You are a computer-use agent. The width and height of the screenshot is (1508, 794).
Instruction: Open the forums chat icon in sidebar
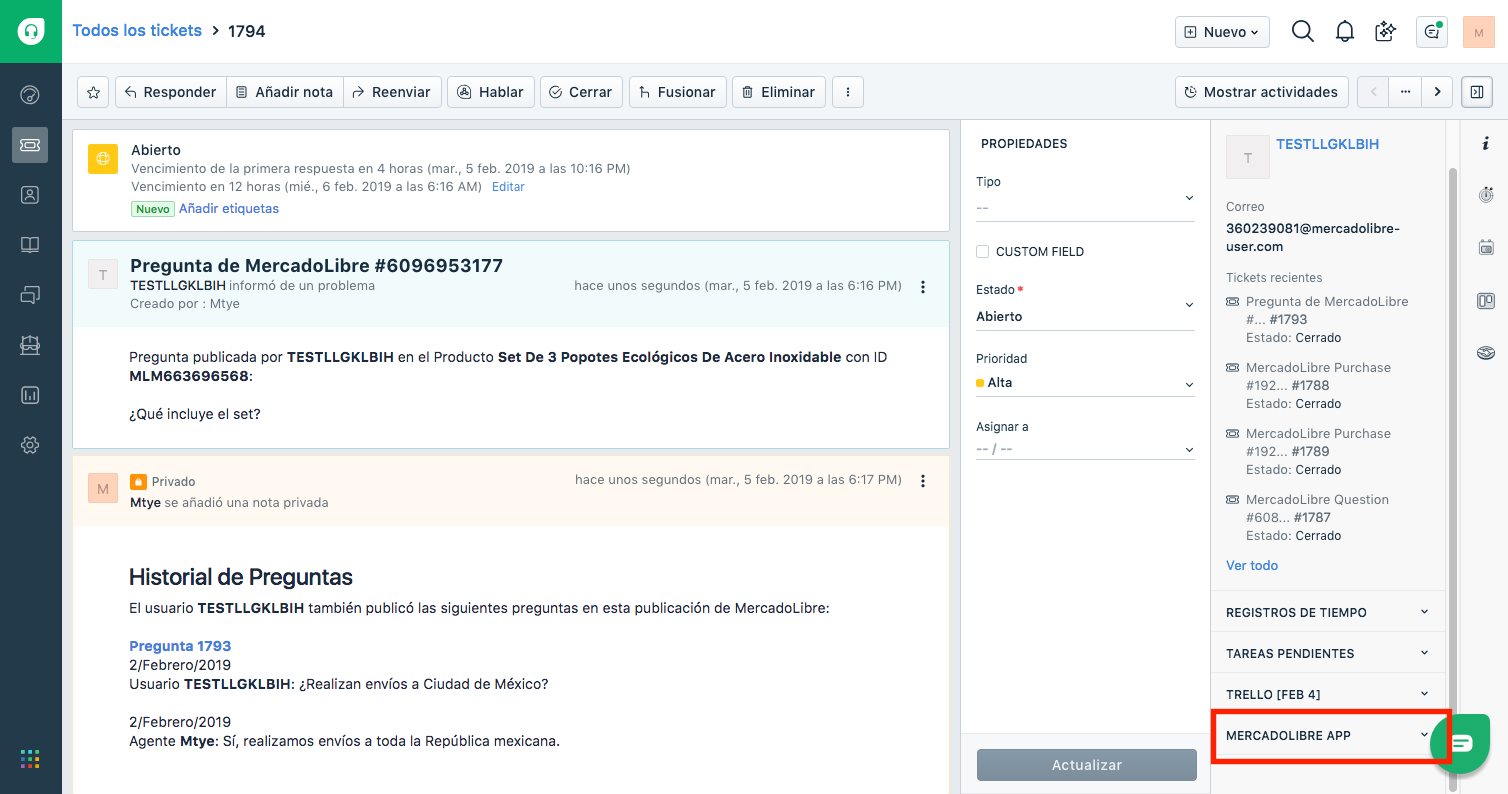click(x=30, y=295)
